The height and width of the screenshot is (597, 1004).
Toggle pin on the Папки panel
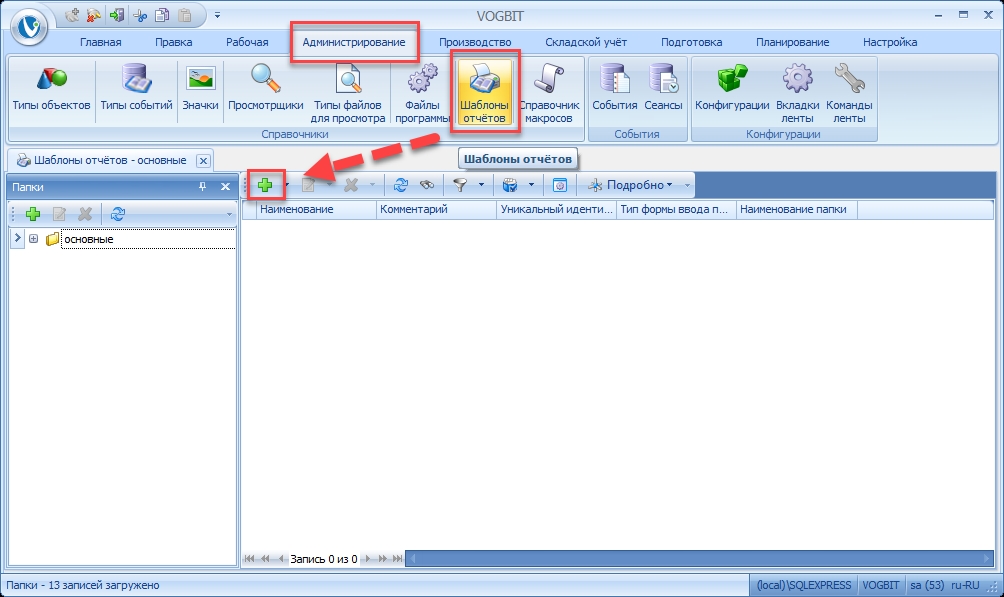point(202,186)
